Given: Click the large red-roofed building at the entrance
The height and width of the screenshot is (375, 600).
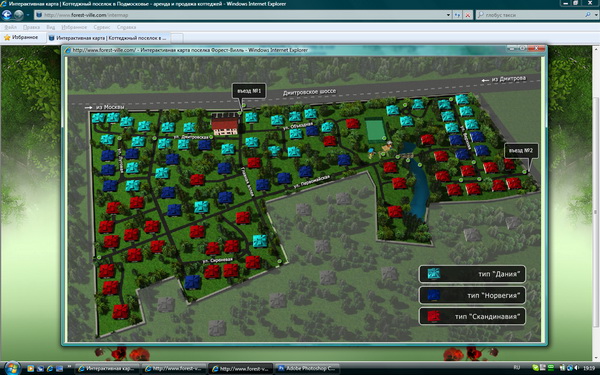Looking at the screenshot, I should point(225,124).
